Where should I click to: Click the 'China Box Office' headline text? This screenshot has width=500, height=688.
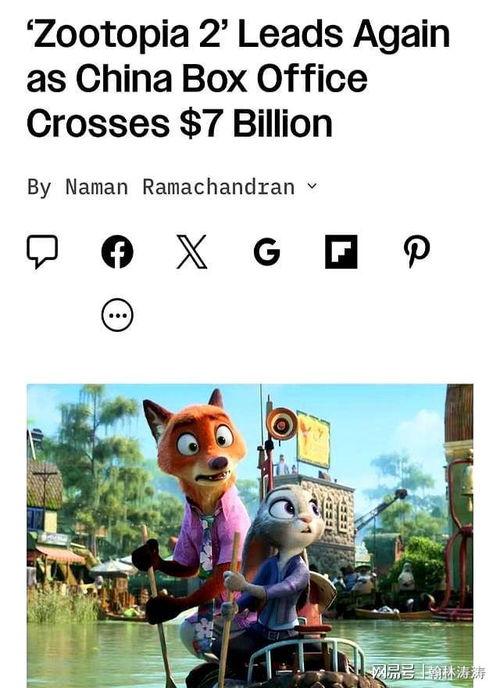tap(221, 79)
